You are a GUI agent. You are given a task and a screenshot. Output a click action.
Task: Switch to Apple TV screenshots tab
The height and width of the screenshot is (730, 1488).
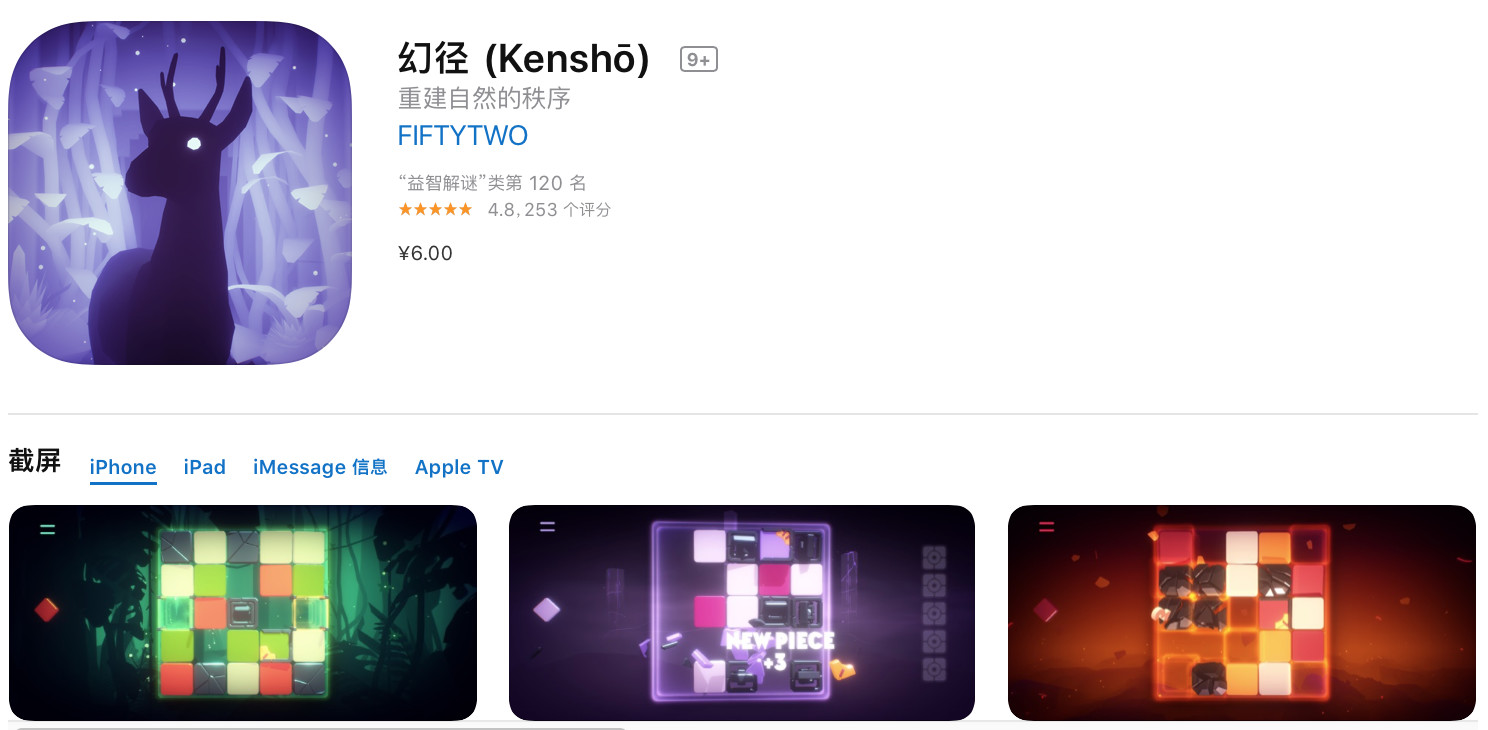[459, 467]
